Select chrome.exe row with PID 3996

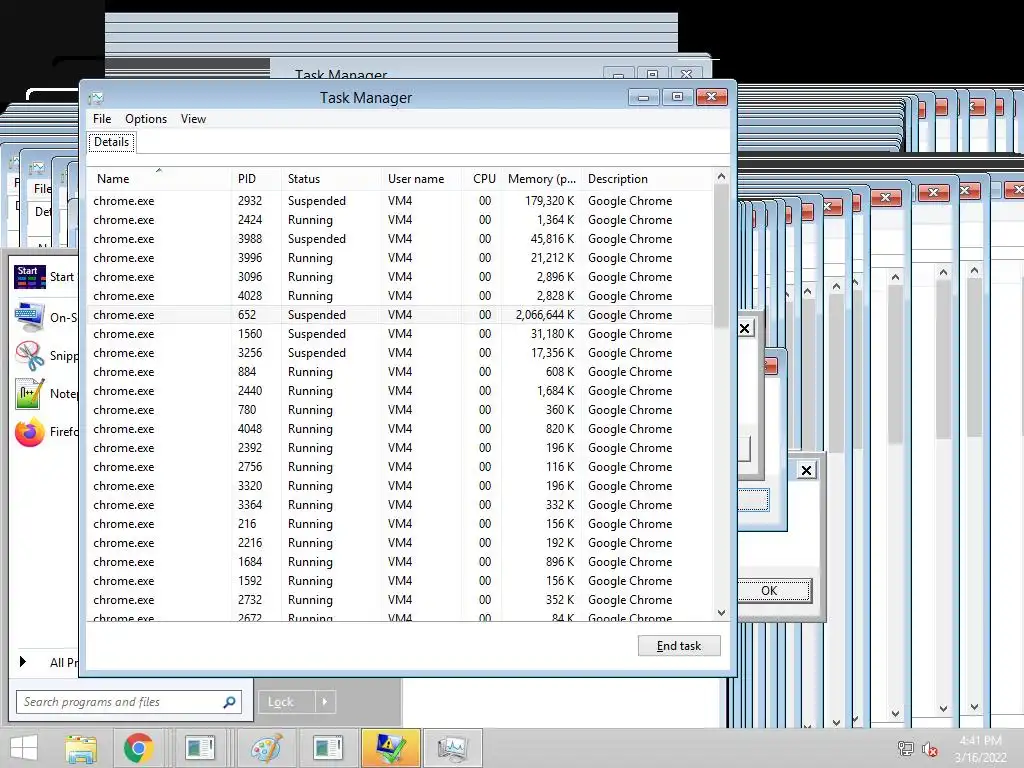coord(400,258)
